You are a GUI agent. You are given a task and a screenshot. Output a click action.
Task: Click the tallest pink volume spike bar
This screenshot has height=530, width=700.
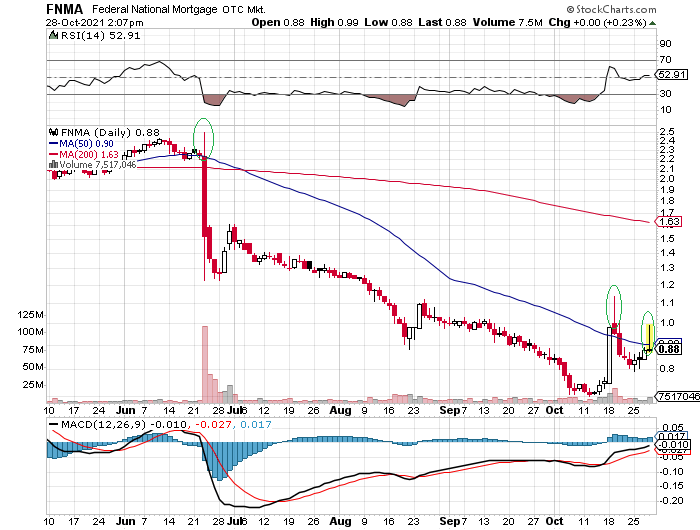(x=205, y=364)
